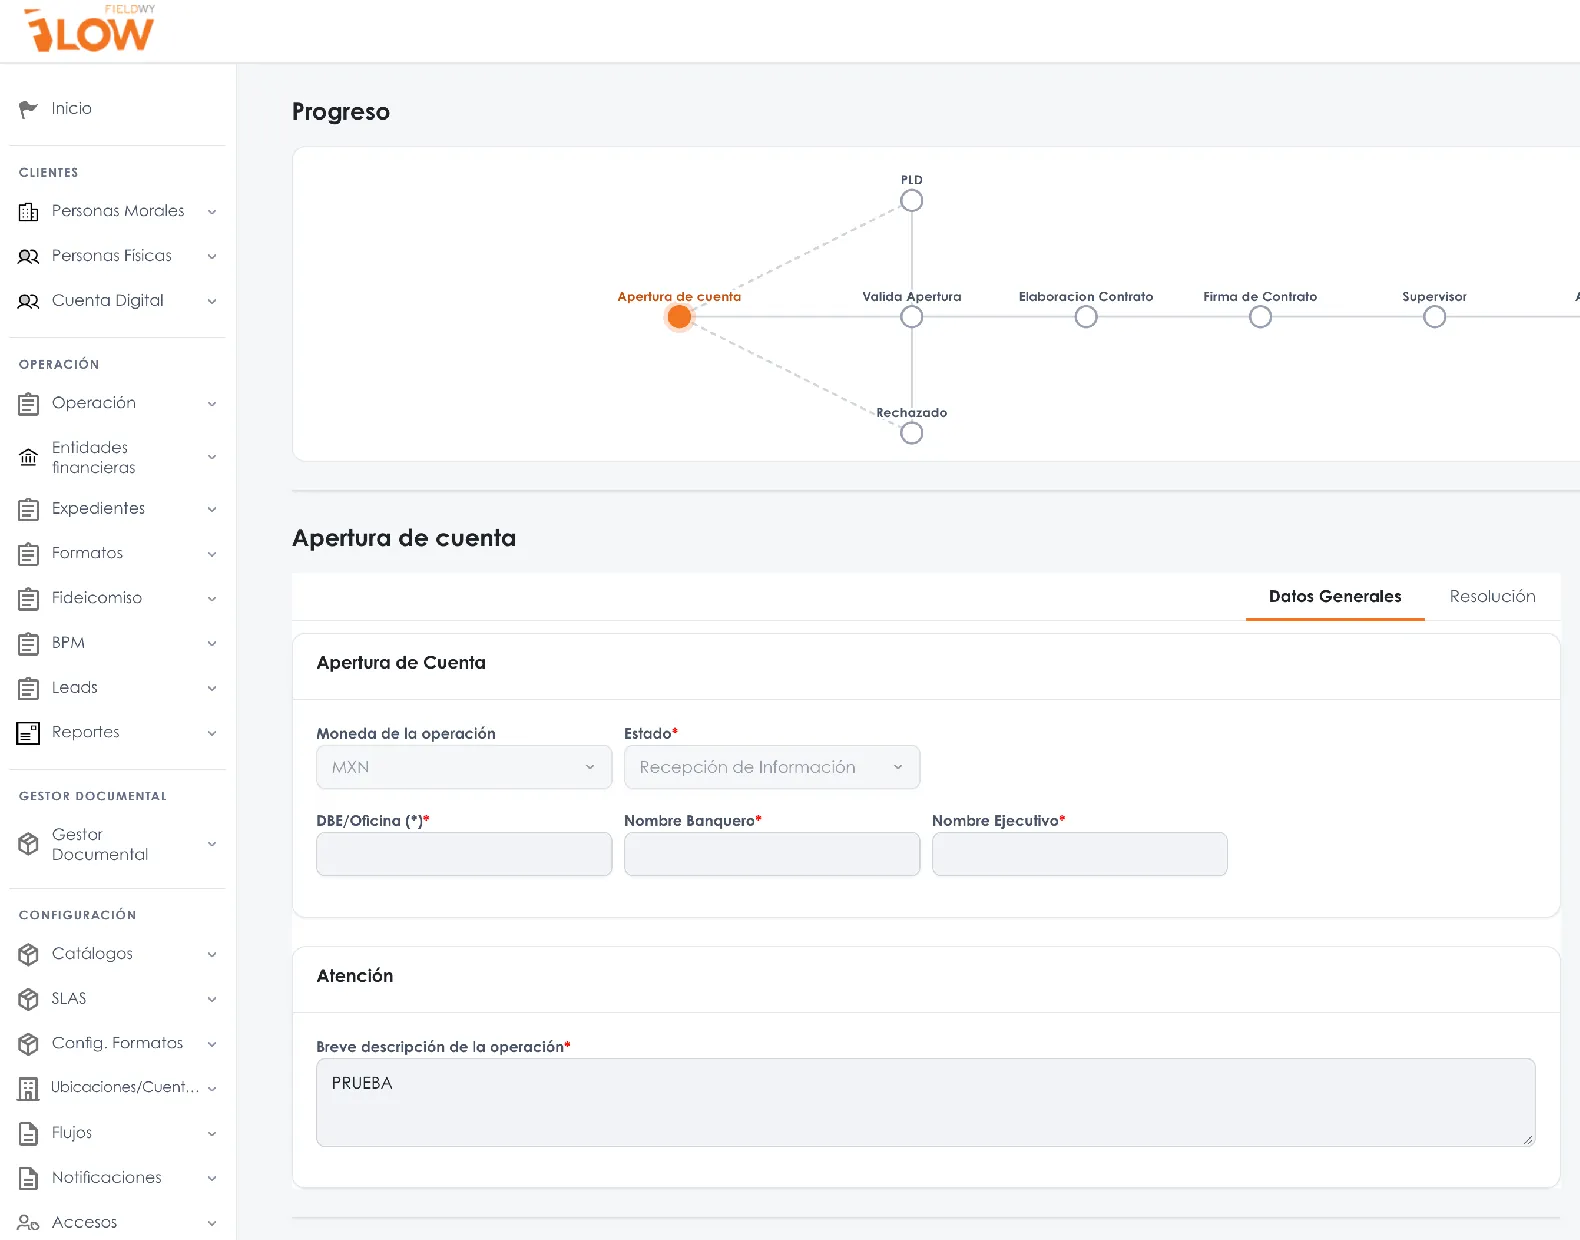Click the Cuenta Digital people icon
Screen dimensions: 1580x1240
(28, 302)
